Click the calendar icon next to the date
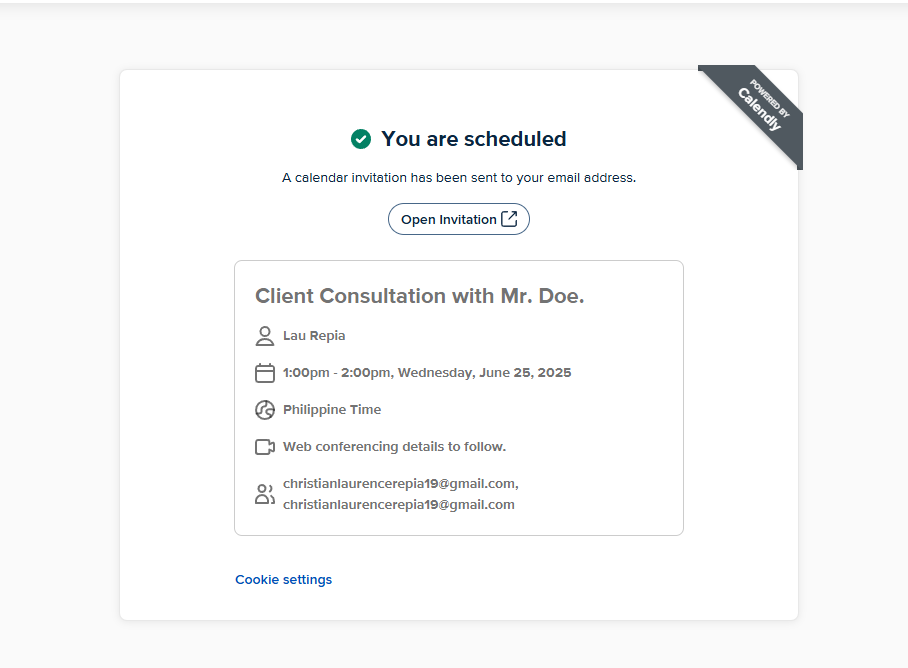 265,373
